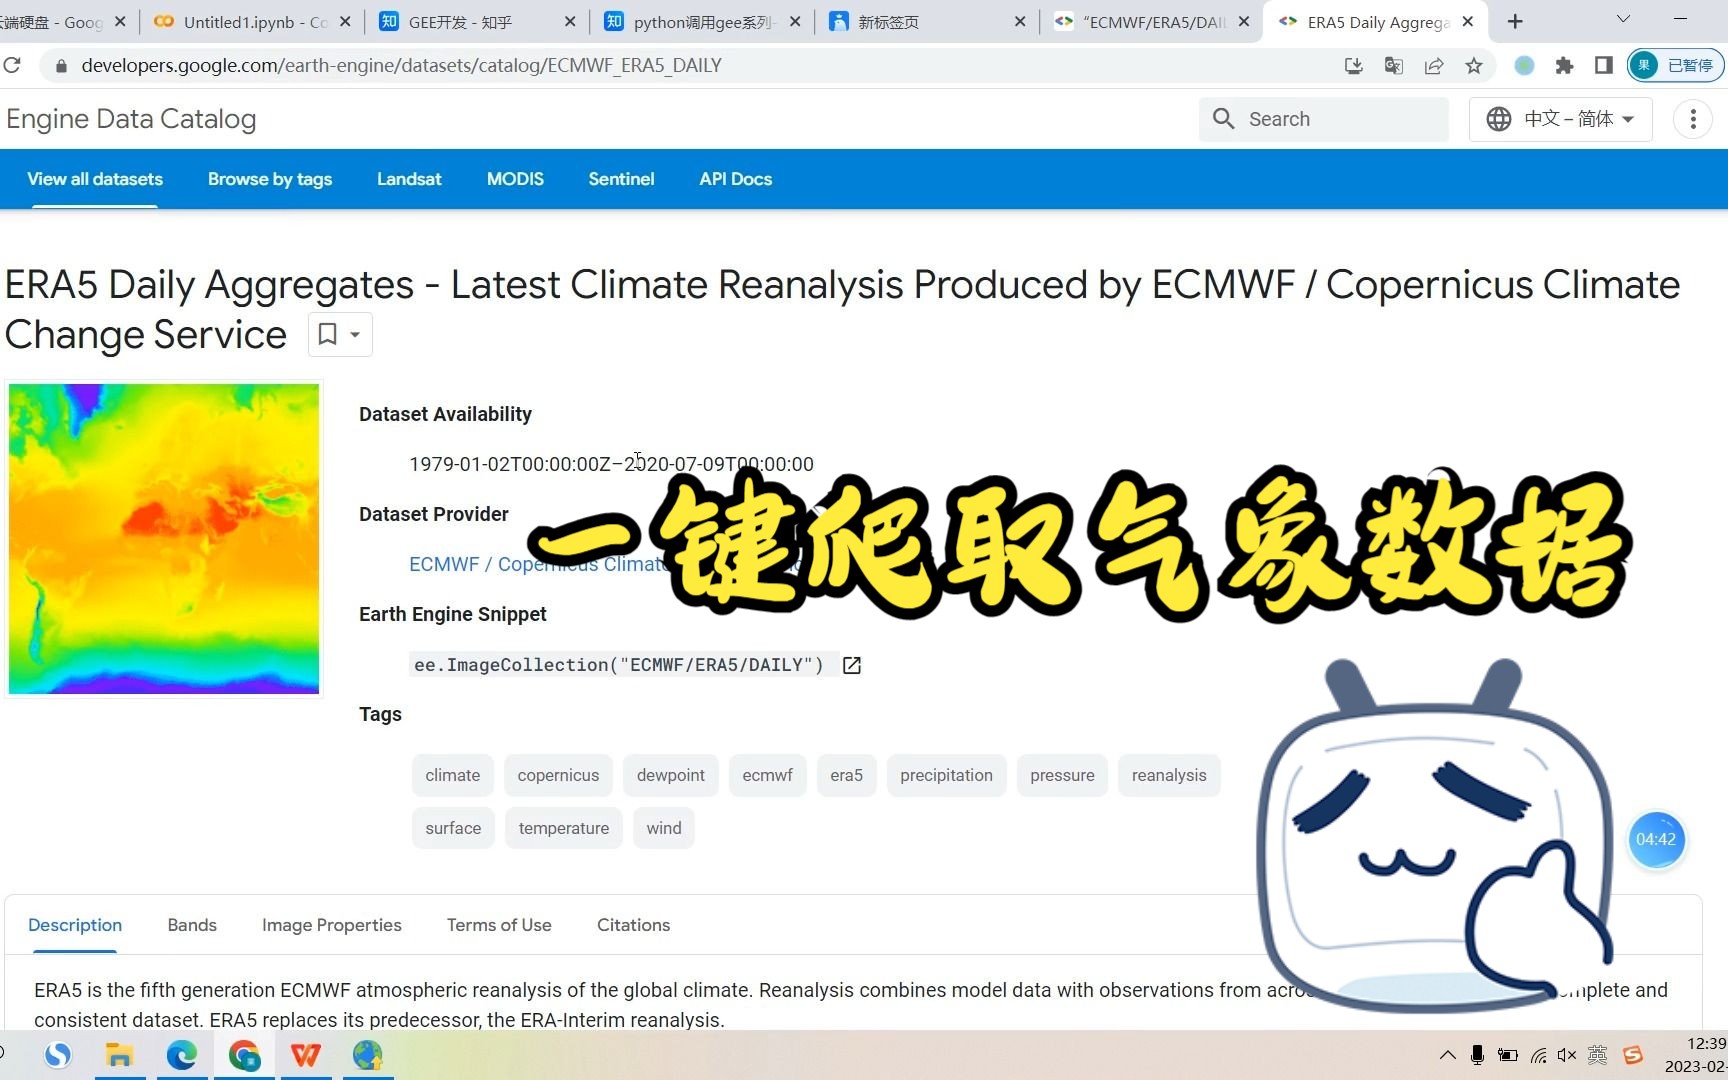This screenshot has width=1728, height=1080.
Task: Open the Landsat datasets menu item
Action: pyautogui.click(x=409, y=179)
